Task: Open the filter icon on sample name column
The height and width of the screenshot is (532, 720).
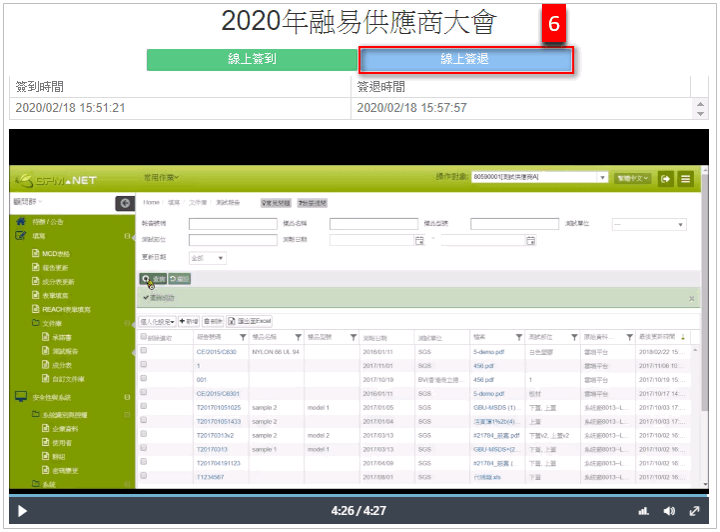Action: point(298,338)
